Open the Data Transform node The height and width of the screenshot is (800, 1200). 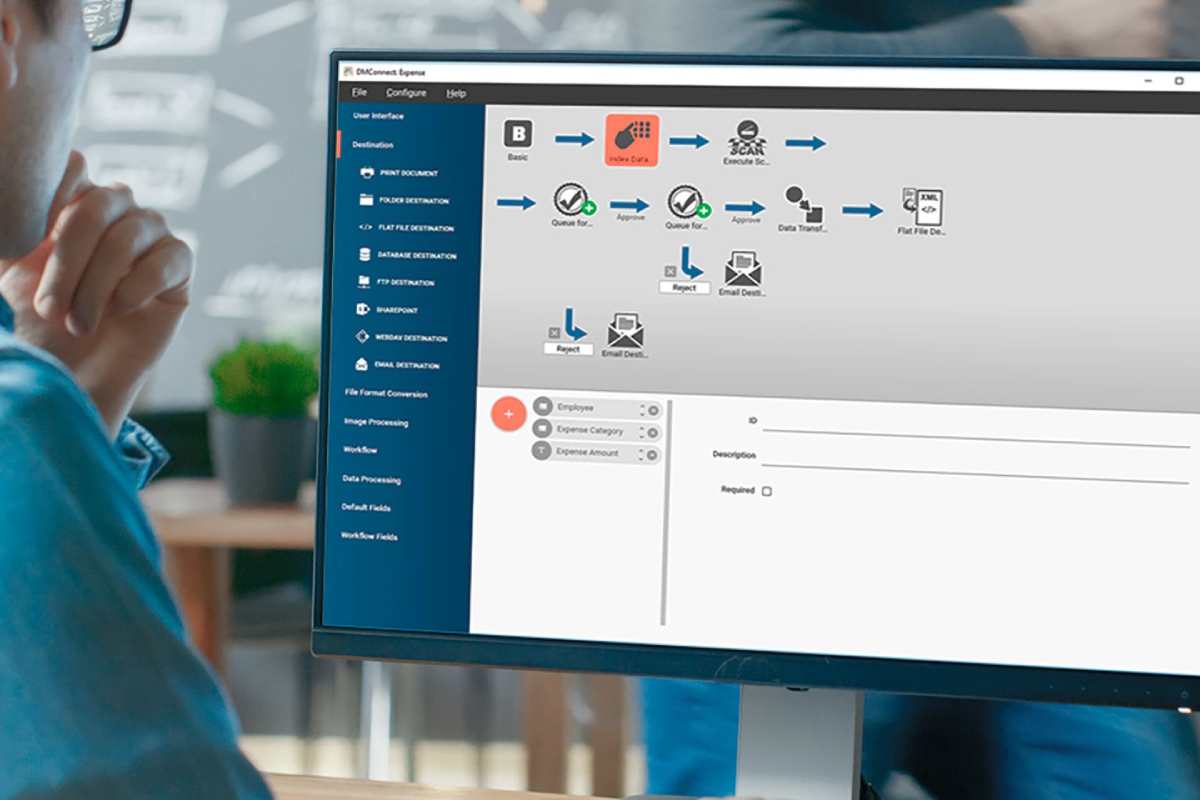click(x=801, y=203)
